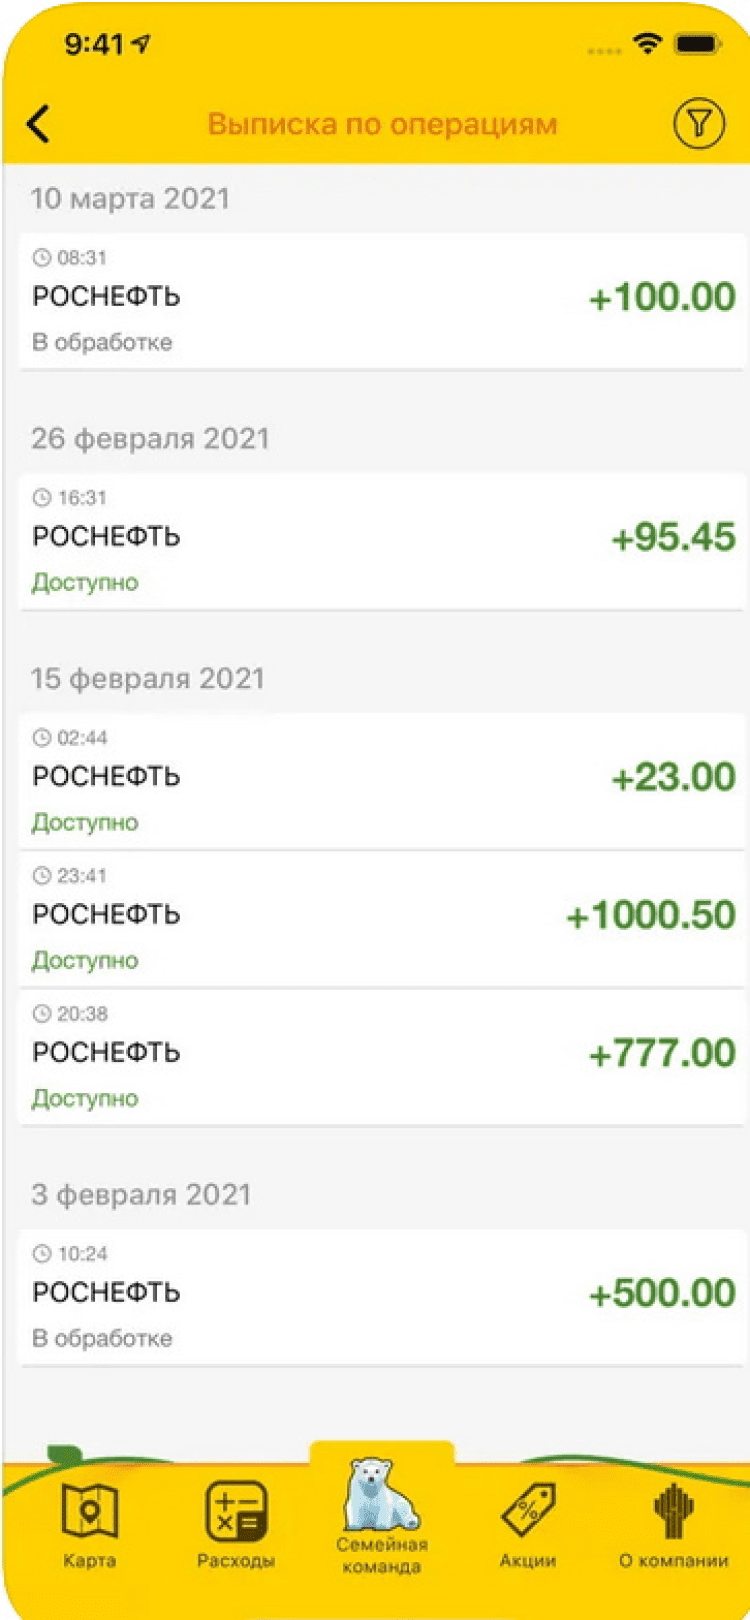
Task: Tap the battery indicator in status bar
Action: click(x=697, y=44)
